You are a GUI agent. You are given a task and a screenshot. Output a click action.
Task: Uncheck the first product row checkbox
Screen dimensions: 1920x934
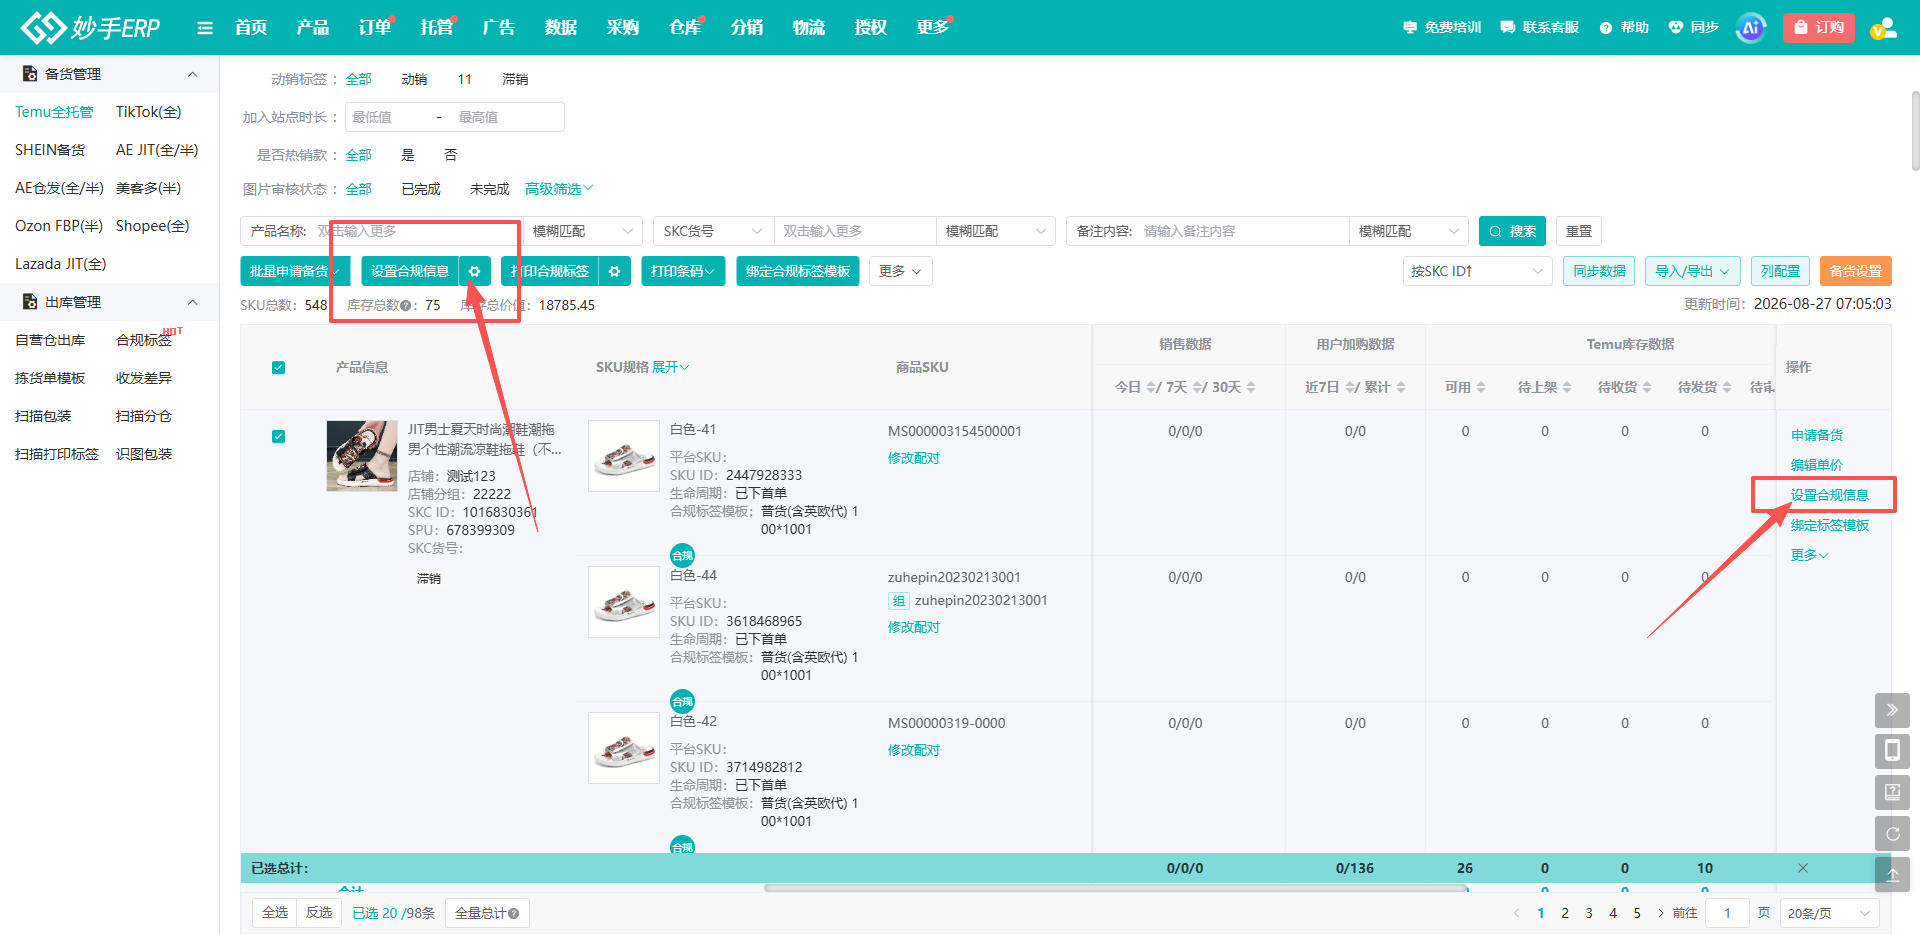tap(279, 436)
